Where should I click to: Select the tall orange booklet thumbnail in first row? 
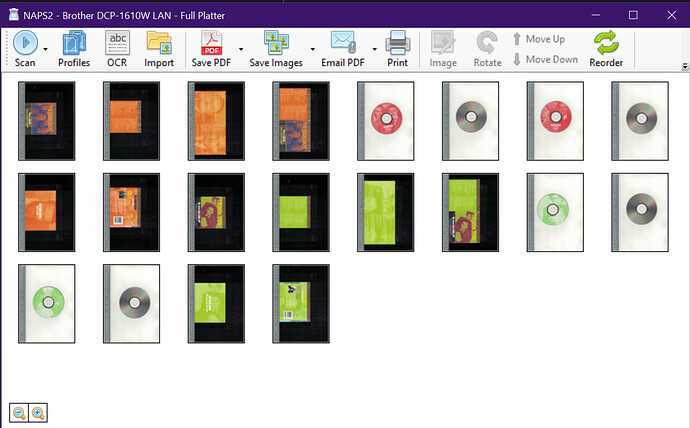(x=216, y=121)
